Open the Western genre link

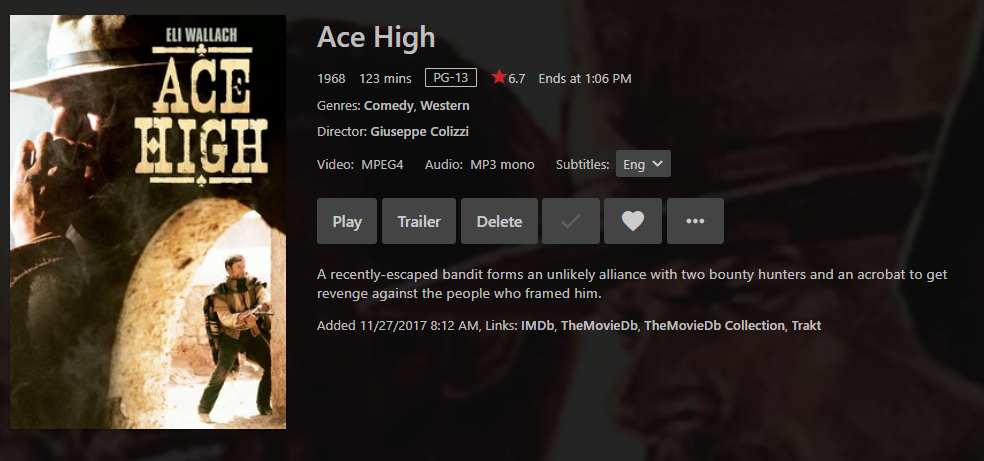pos(445,105)
